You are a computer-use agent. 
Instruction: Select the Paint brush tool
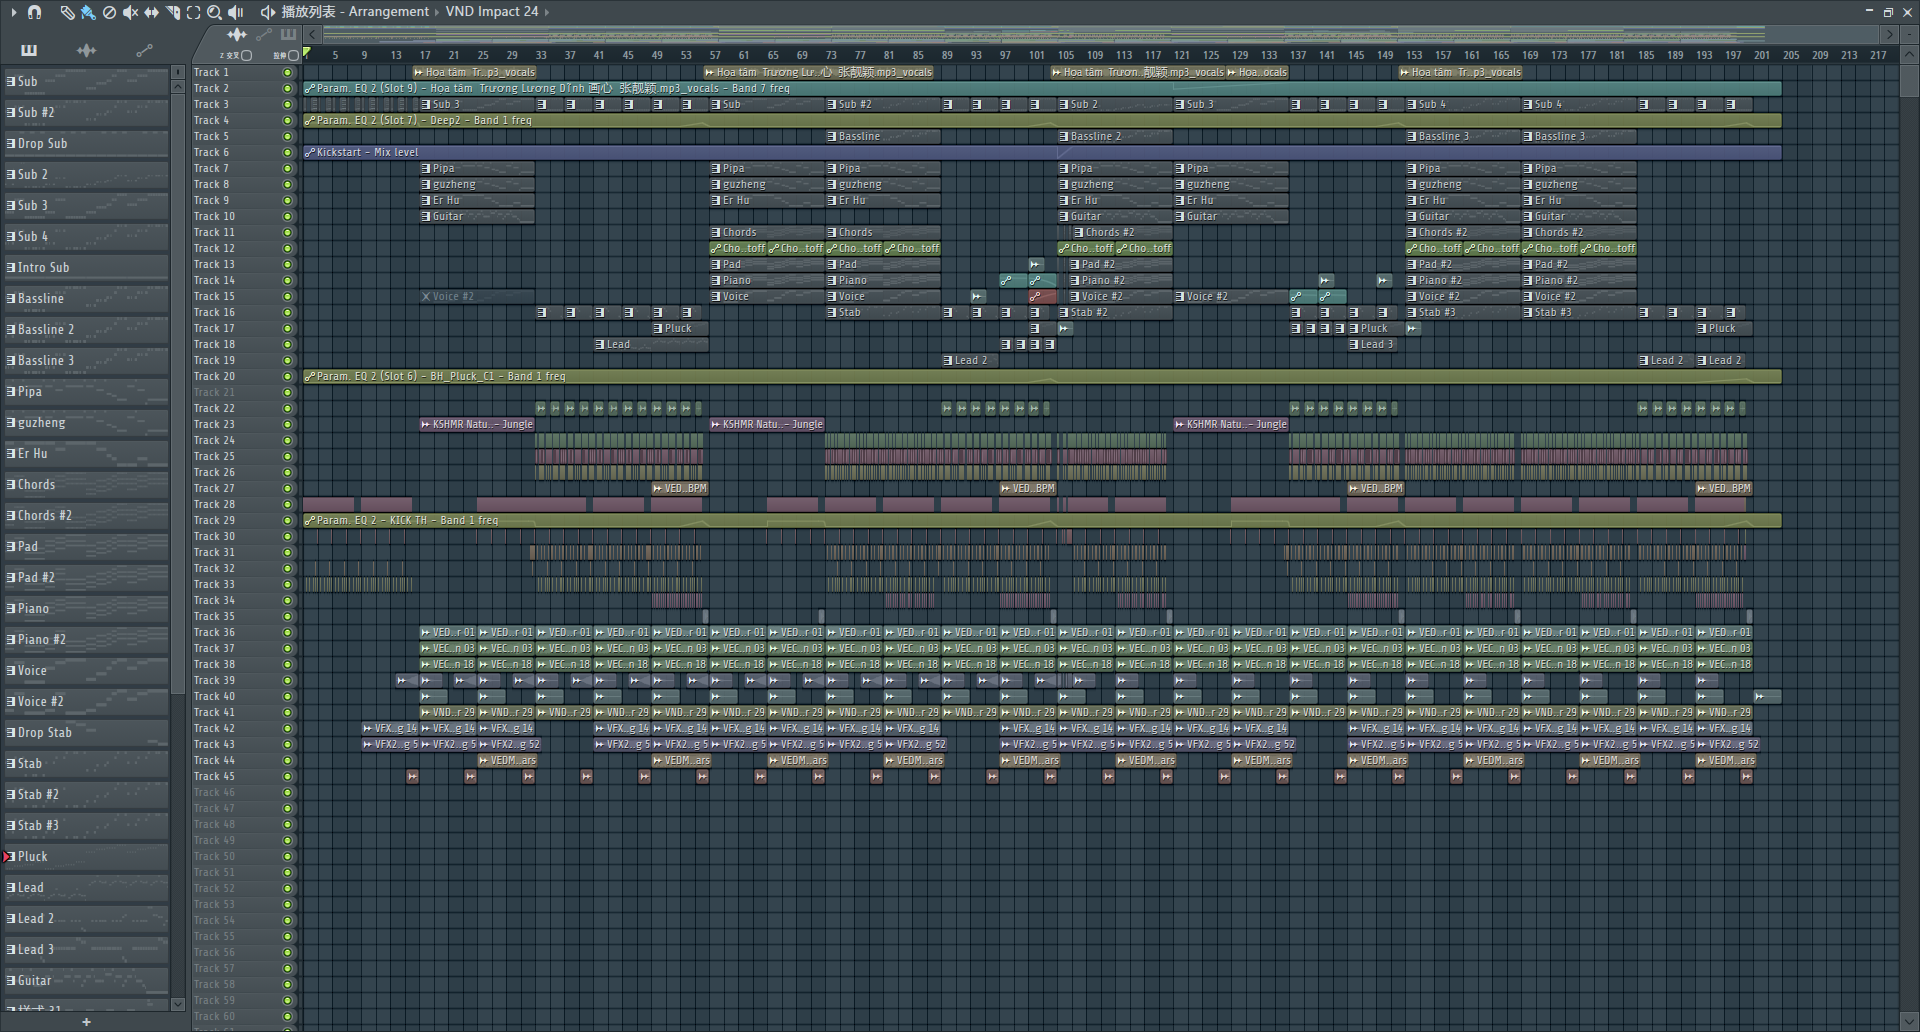[x=88, y=12]
